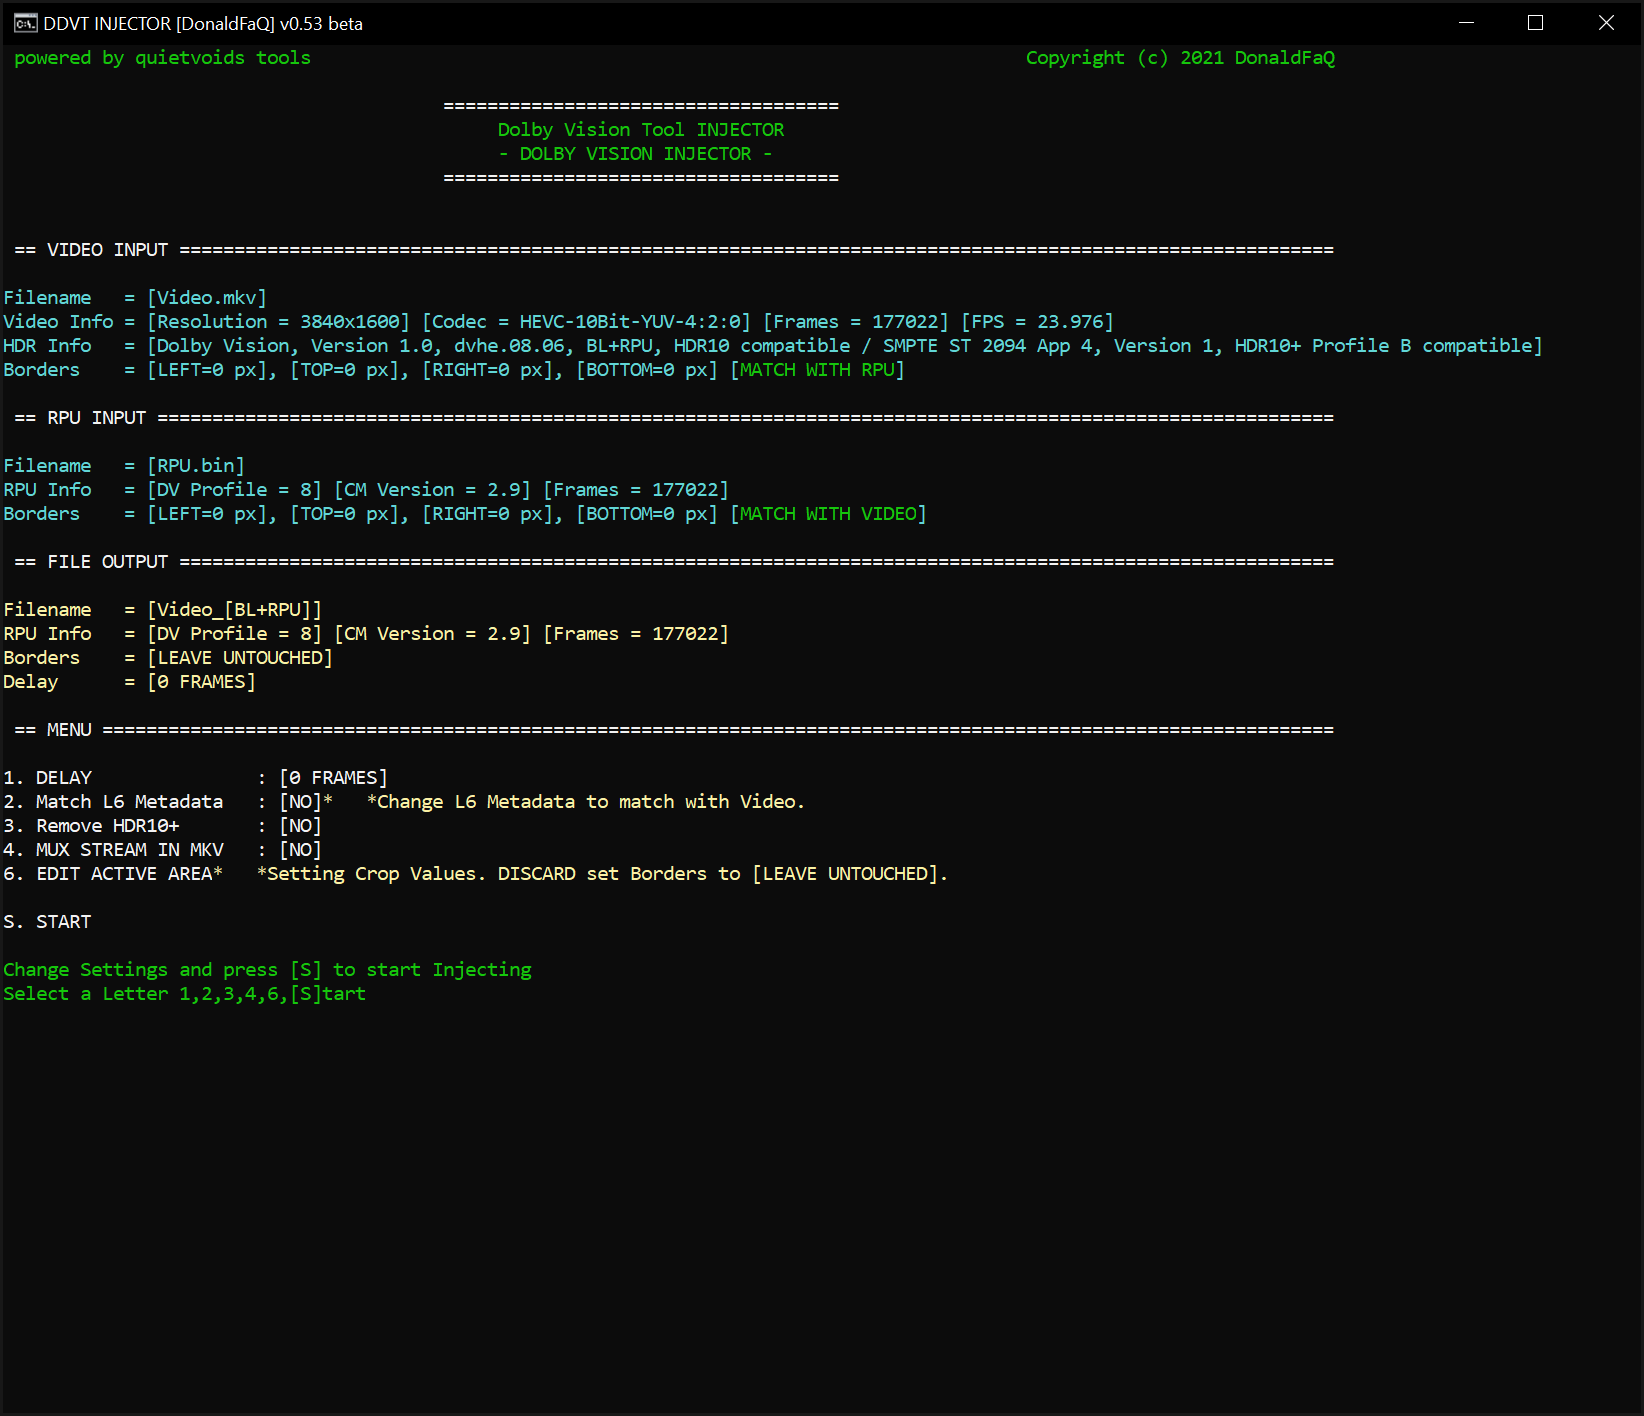Click the '[Resolution = 3840x1600]' value

(278, 322)
